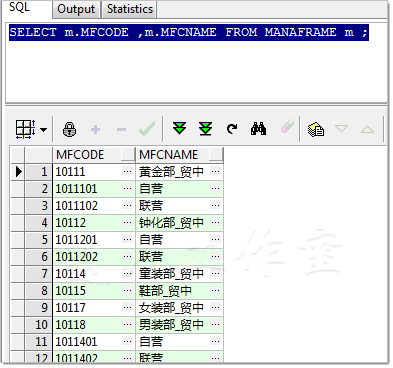Open ellipsis editor for 钟化部_贸中 cell

pyautogui.click(x=216, y=223)
